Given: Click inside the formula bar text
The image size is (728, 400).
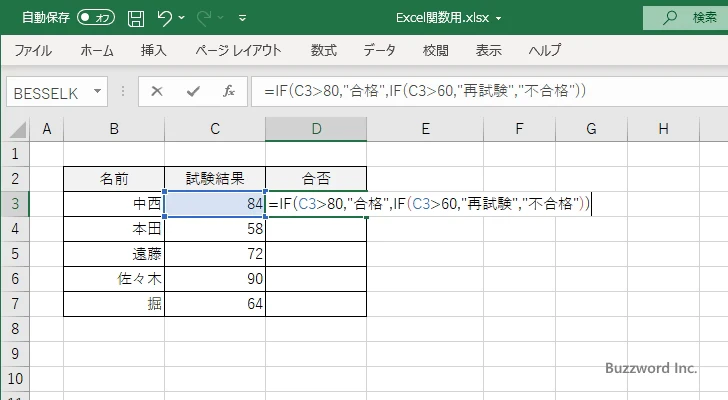Looking at the screenshot, I should click(425, 91).
